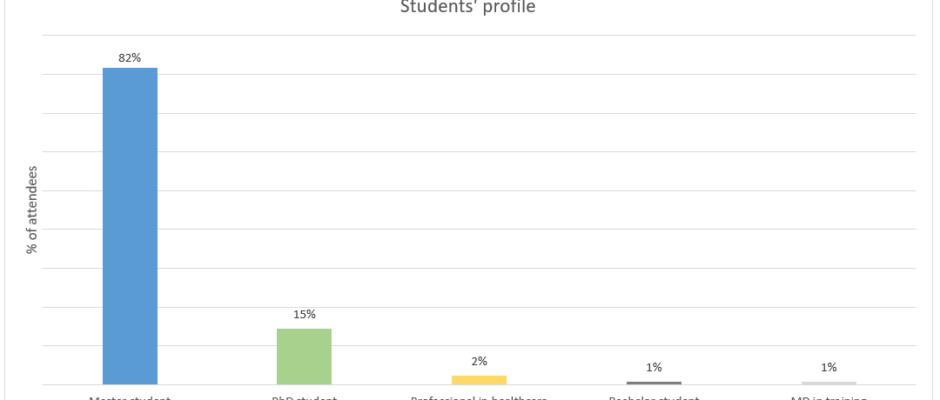Click the 1% label above Bachelor student bar
This screenshot has width=940, height=400.
pos(654,367)
